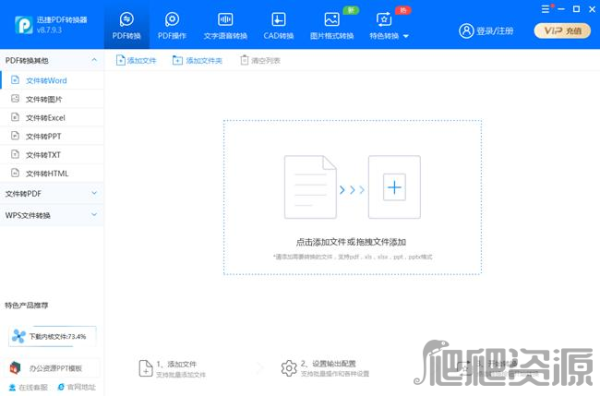600x396 pixels.
Task: Open the 特色转换 dropdown menu
Action: [x=389, y=25]
